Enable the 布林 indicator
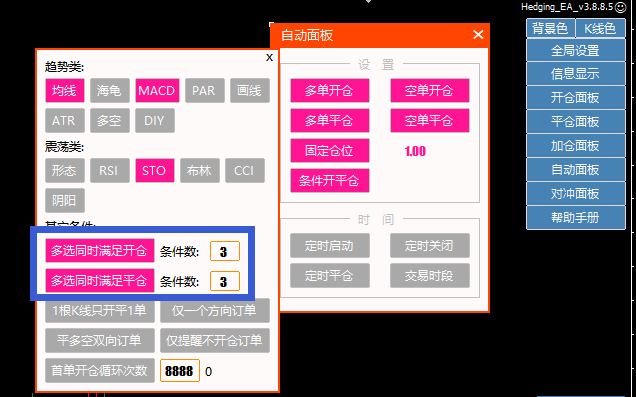 tap(200, 170)
